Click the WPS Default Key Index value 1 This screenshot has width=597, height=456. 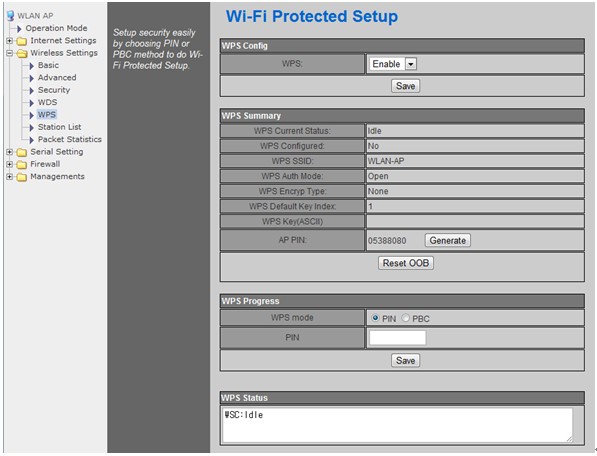point(370,207)
